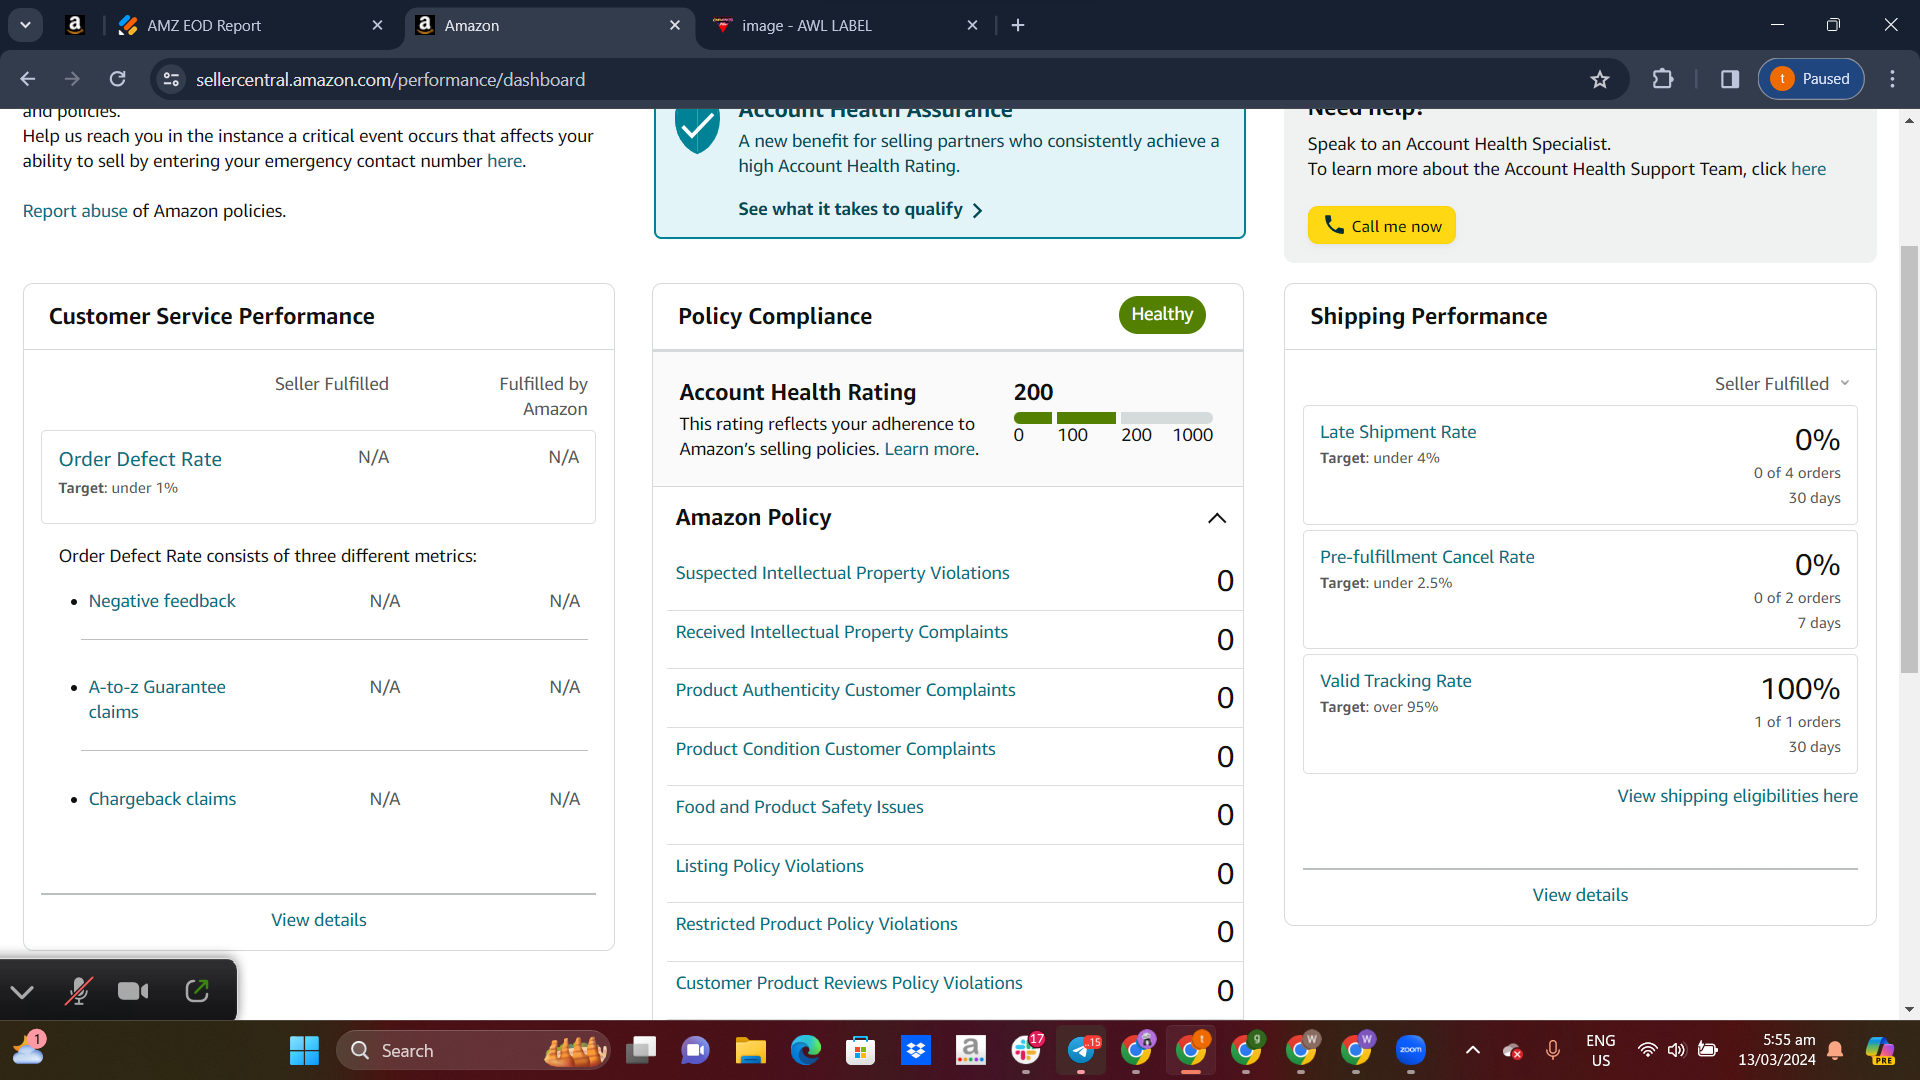This screenshot has height=1080, width=1920.
Task: Open the Negative feedback link
Action: point(162,601)
